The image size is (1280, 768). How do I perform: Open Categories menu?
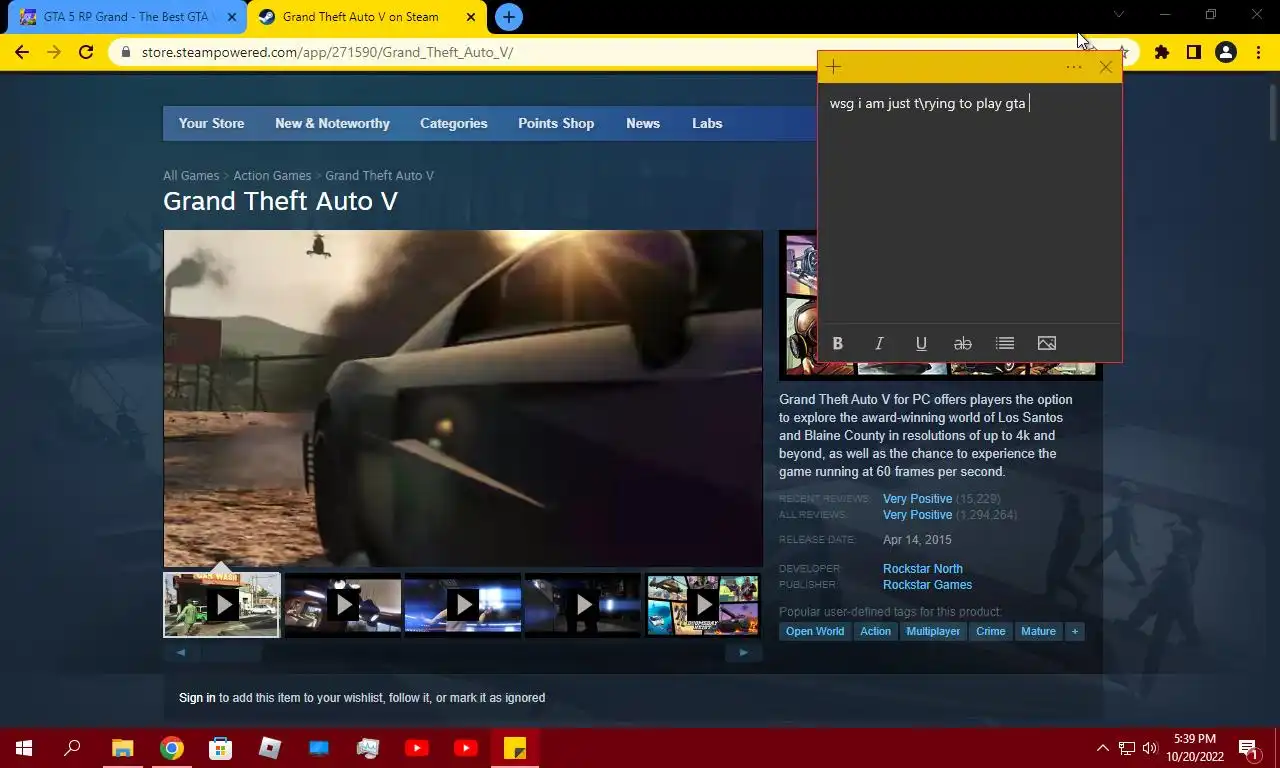(454, 123)
